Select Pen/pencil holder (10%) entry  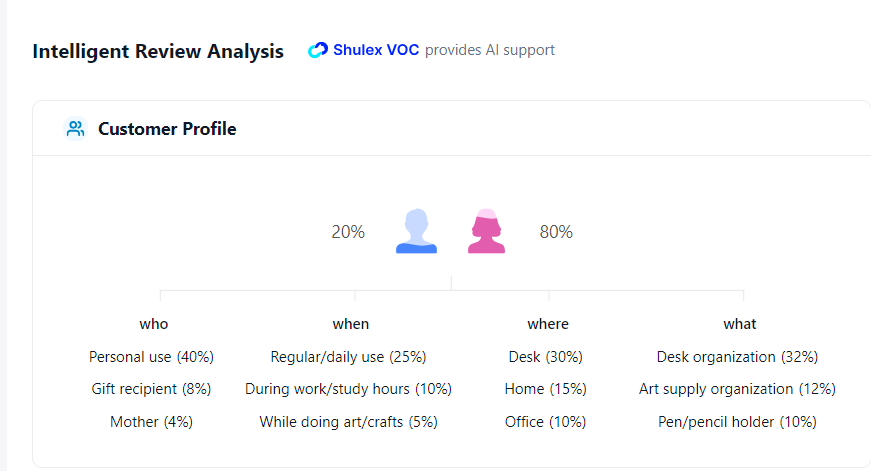click(x=737, y=422)
